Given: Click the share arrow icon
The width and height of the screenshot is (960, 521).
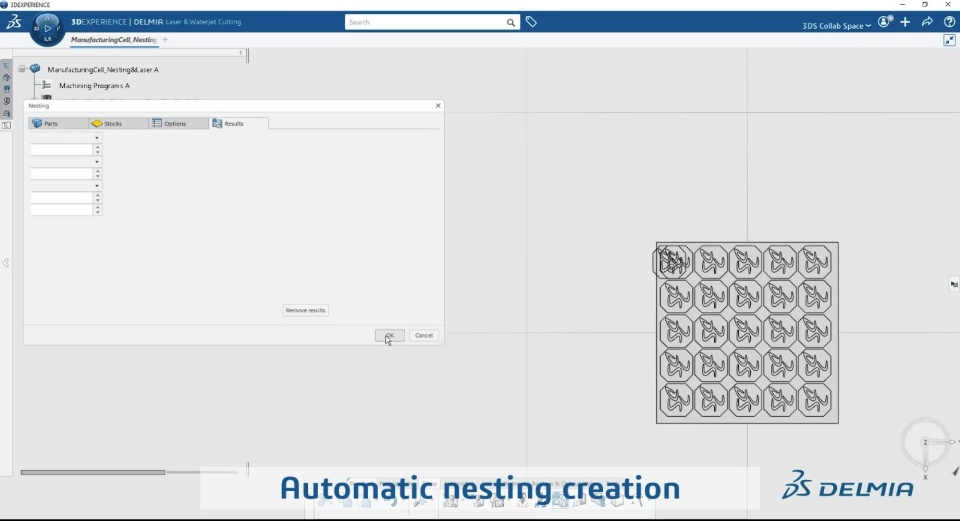Looking at the screenshot, I should [x=927, y=22].
